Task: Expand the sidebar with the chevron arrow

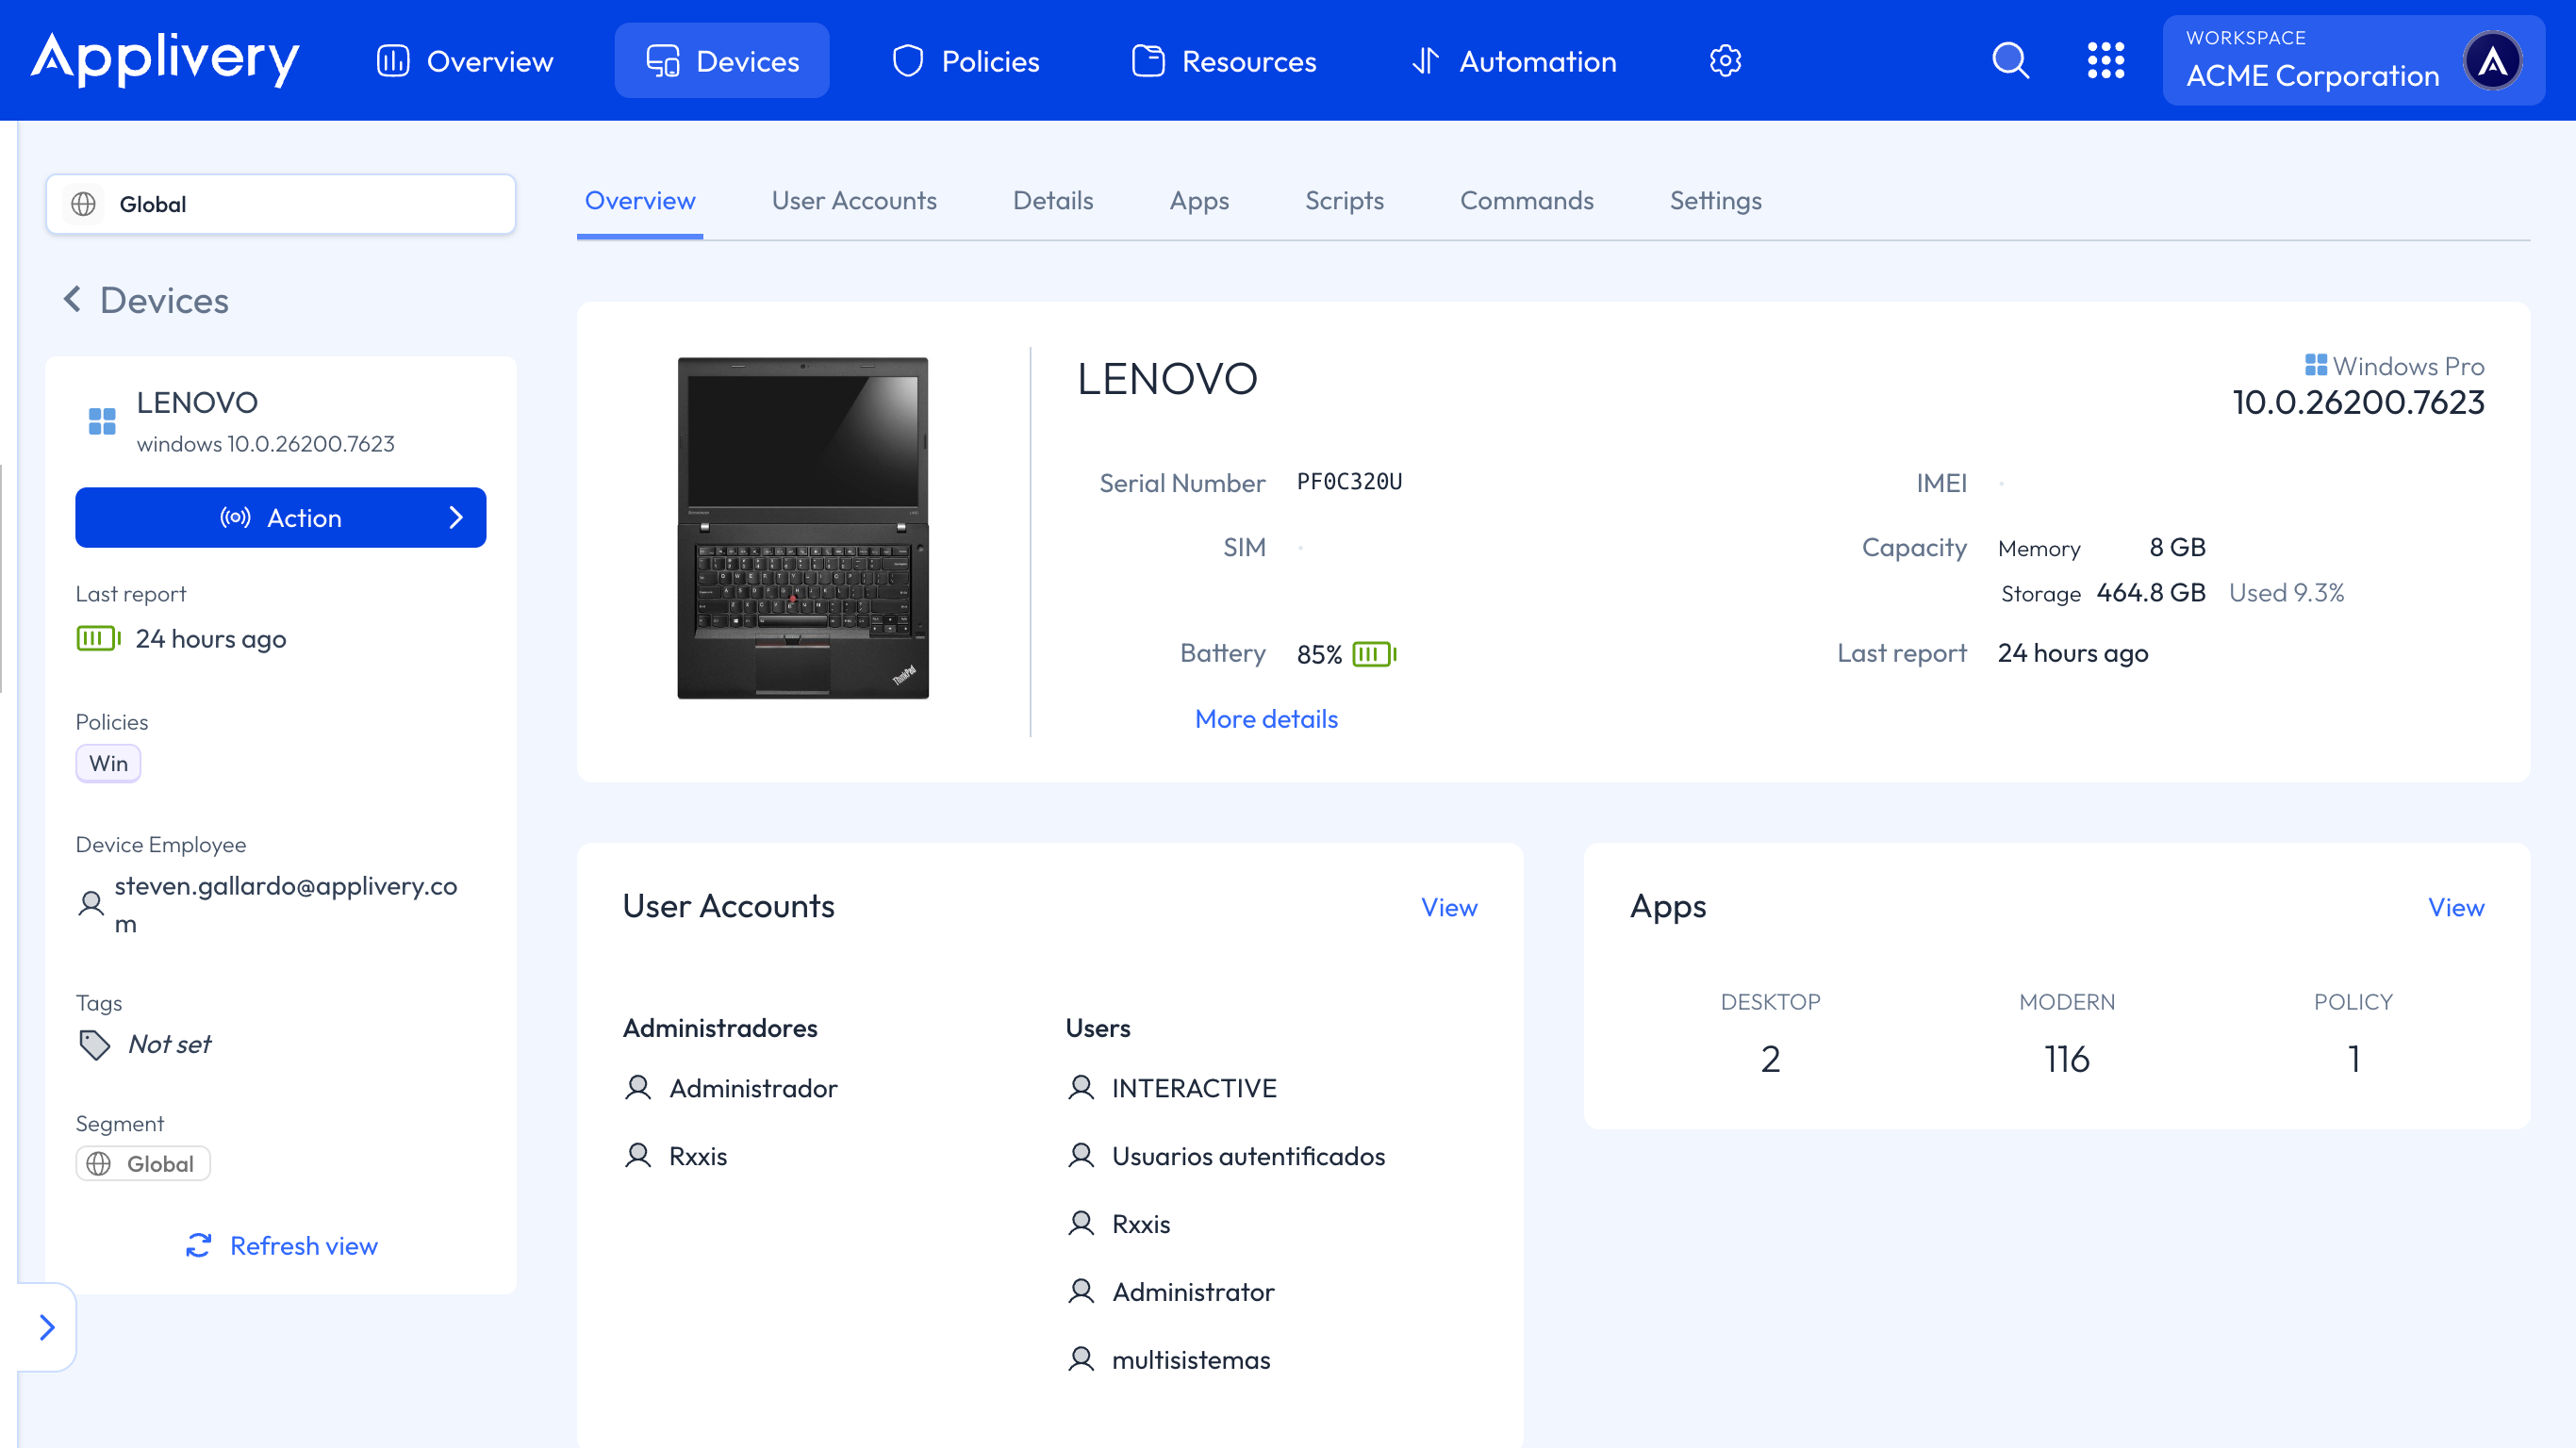Action: coord(46,1327)
